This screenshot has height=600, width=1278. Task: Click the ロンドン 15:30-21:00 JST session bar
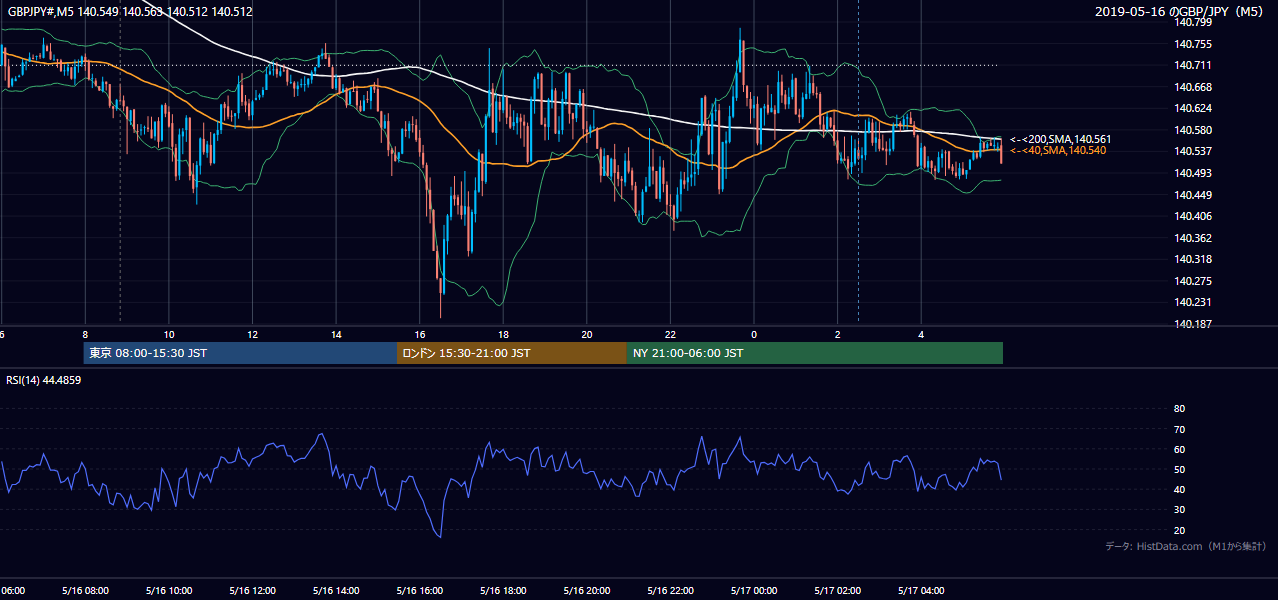(x=512, y=353)
